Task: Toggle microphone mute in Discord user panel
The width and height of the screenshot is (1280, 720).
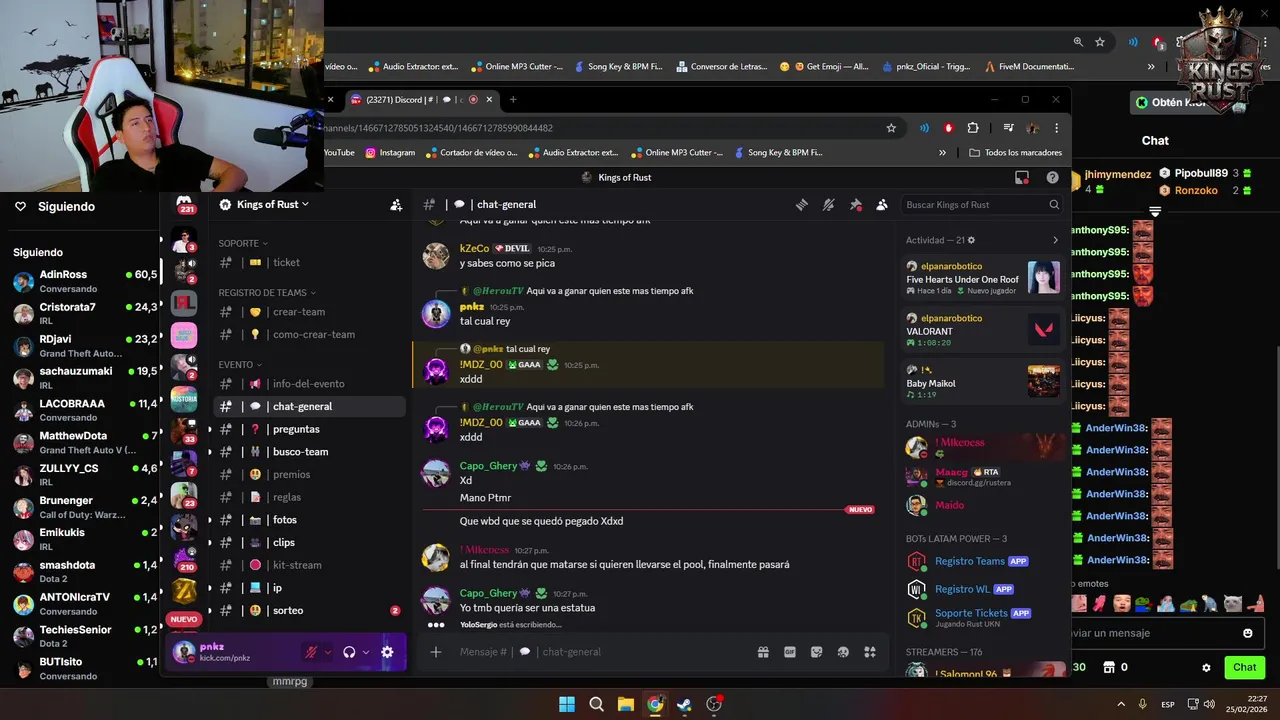Action: tap(311, 652)
